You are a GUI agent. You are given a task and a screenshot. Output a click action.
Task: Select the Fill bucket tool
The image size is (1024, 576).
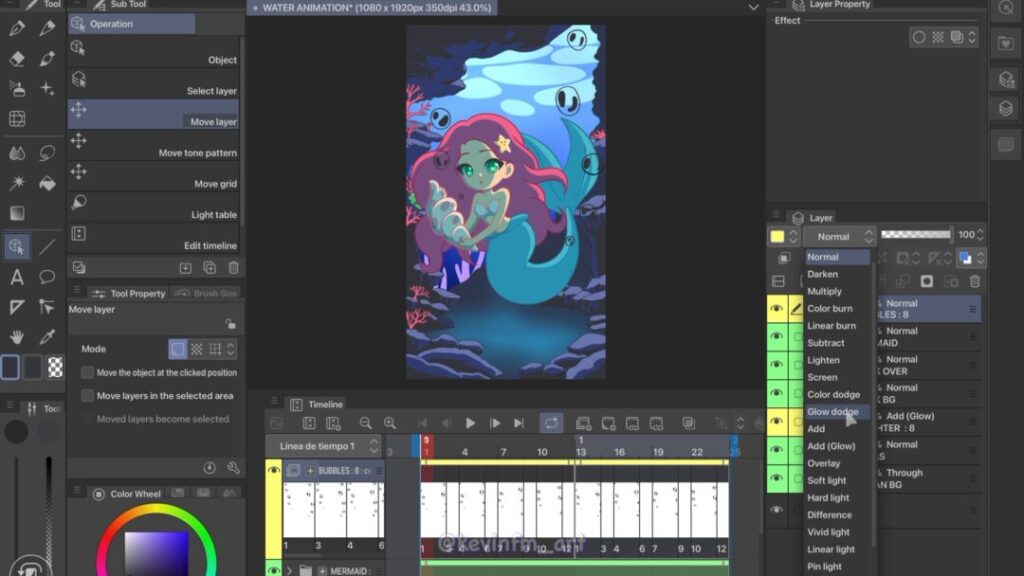click(47, 184)
